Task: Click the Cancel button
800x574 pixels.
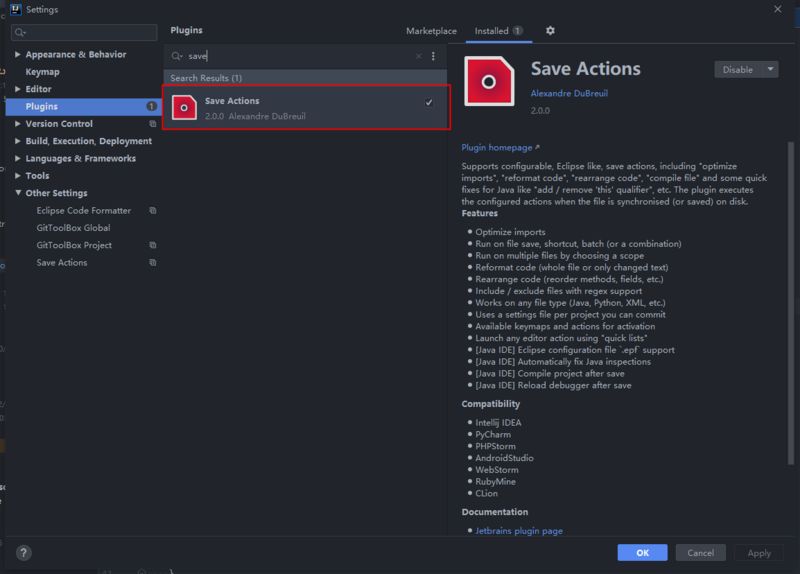Action: click(x=701, y=553)
